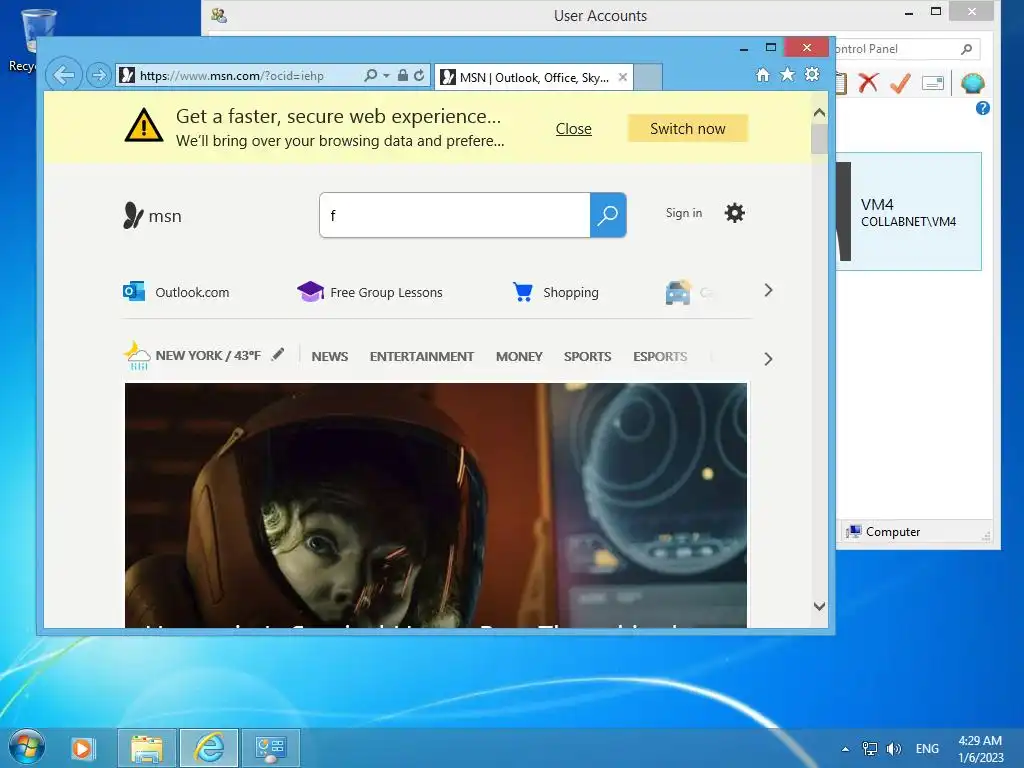Open the Windows Start button

click(x=26, y=747)
